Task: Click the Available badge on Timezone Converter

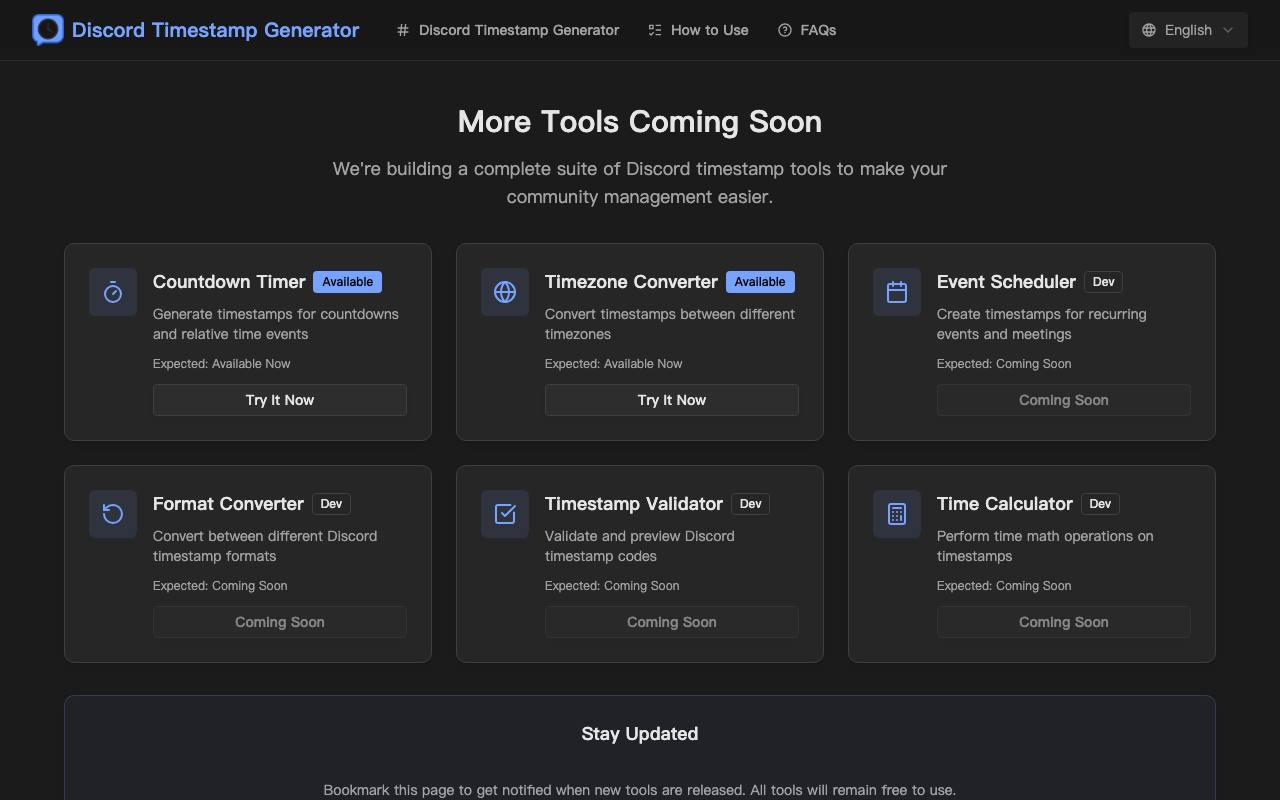Action: (760, 282)
